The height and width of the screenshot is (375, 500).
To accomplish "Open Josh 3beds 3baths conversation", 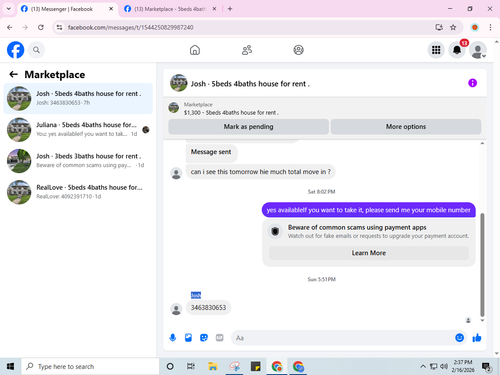I will pyautogui.click(x=78, y=161).
